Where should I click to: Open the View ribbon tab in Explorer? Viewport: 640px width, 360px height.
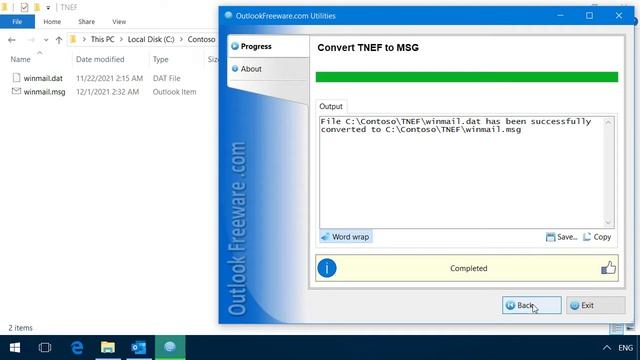pos(119,22)
